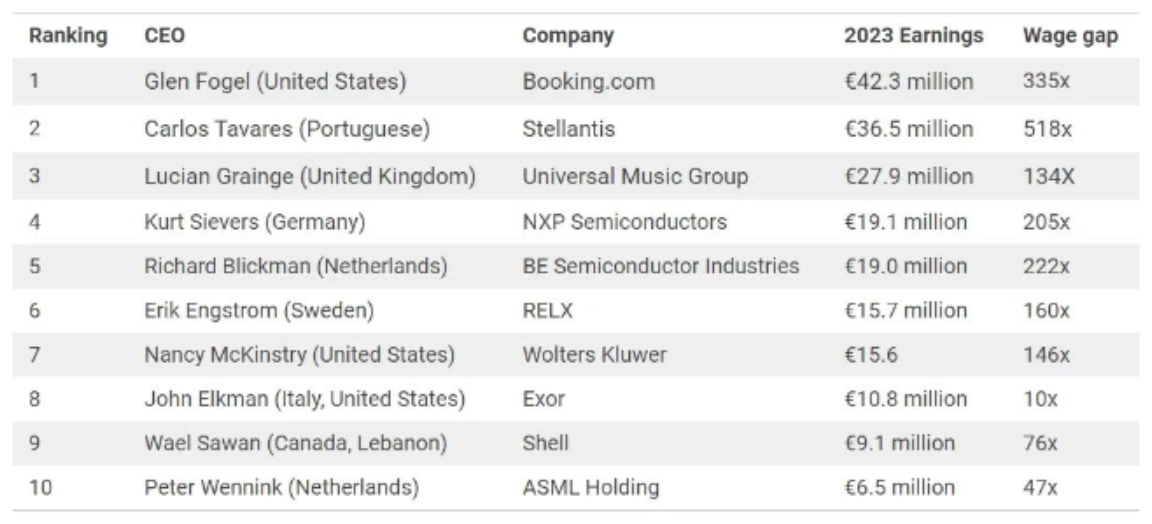This screenshot has height=524, width=1152.
Task: Select the ASML Holding cell
Action: click(590, 488)
